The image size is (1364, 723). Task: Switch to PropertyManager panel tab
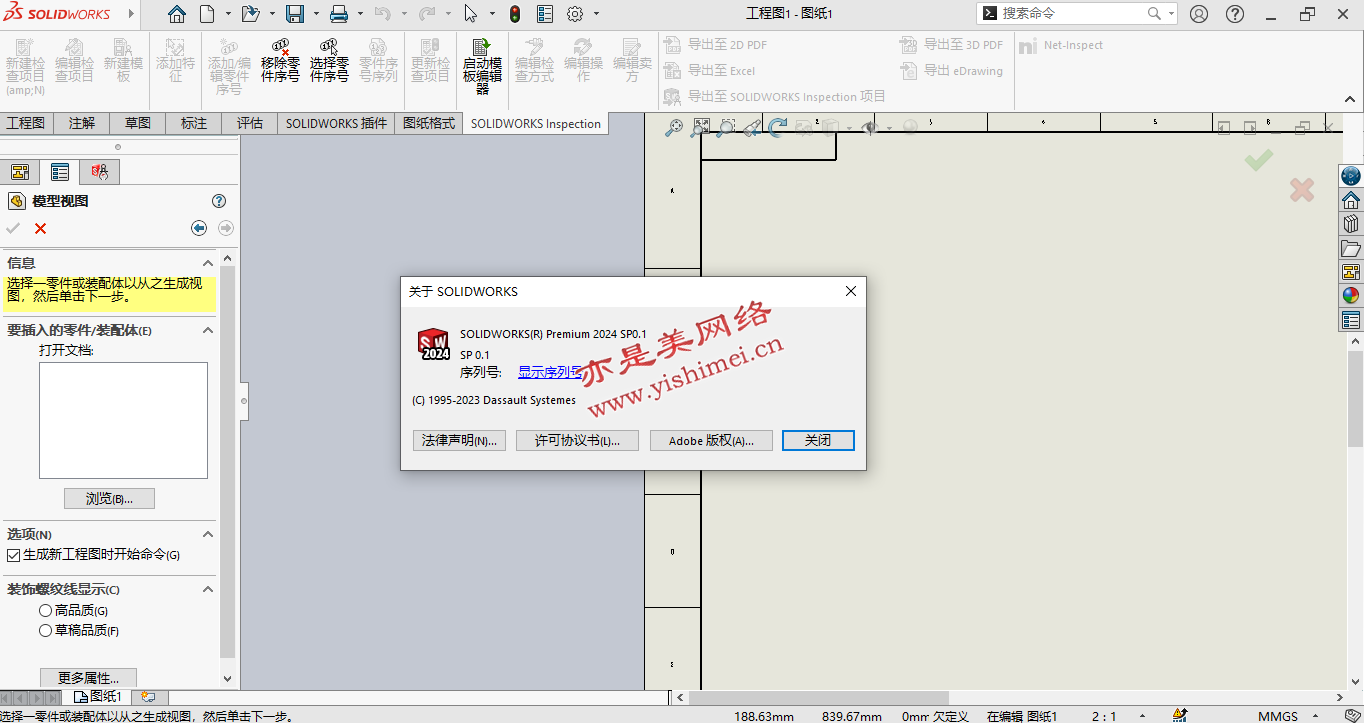(x=60, y=172)
